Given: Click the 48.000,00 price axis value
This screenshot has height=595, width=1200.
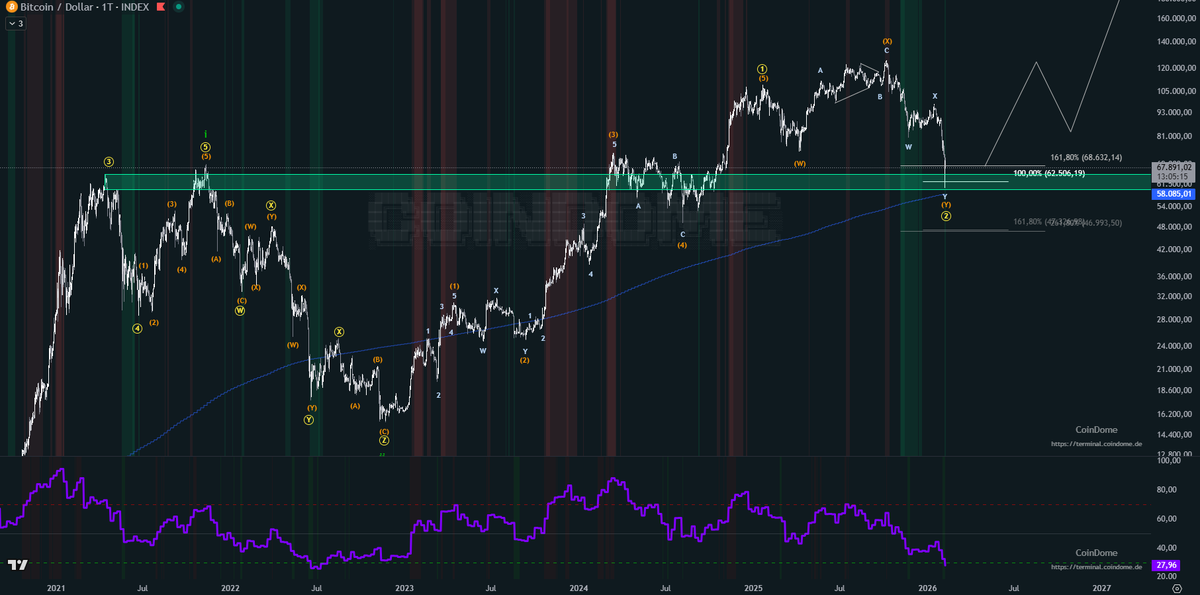Looking at the screenshot, I should point(1176,227).
